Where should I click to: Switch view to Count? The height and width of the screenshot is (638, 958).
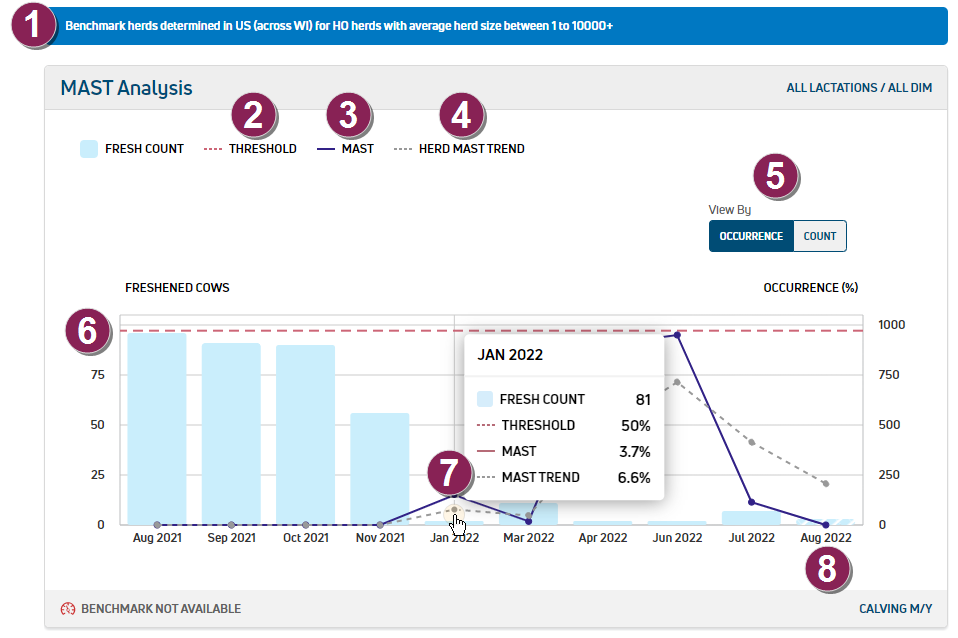[x=819, y=236]
